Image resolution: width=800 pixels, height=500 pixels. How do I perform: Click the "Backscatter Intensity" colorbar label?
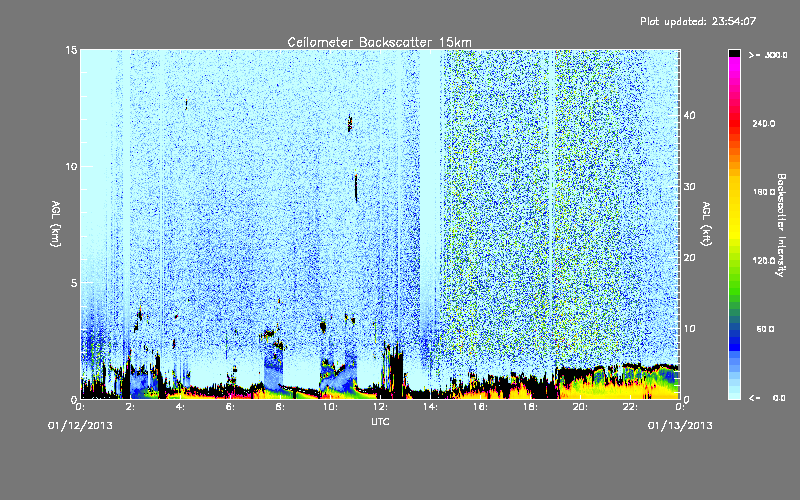pos(781,225)
